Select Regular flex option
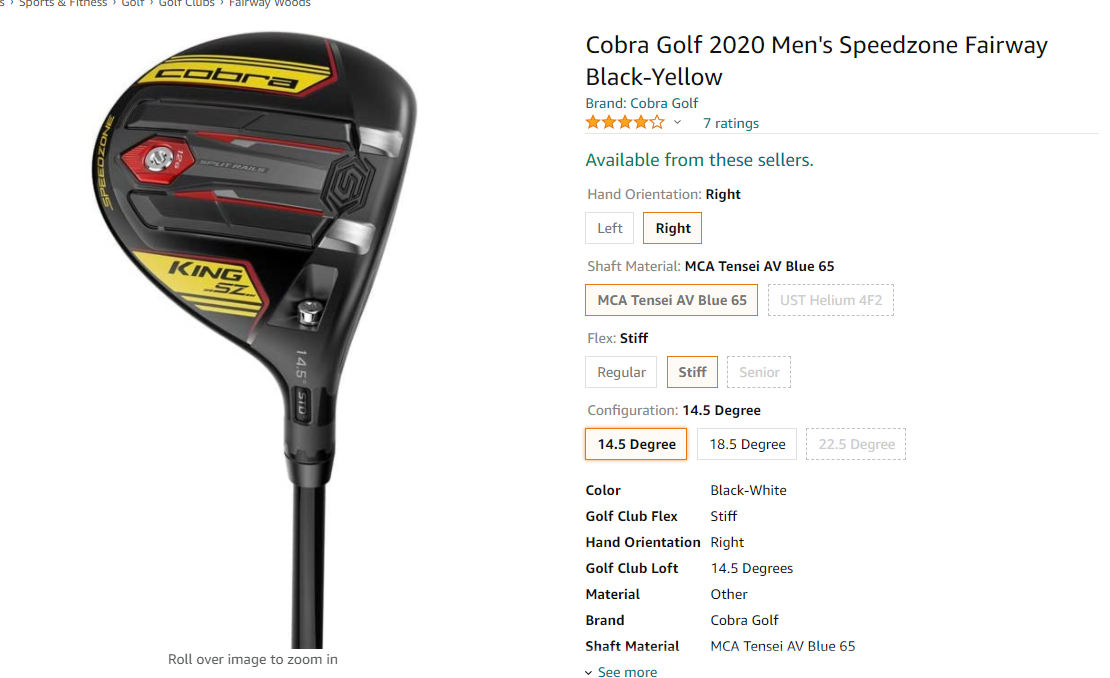This screenshot has width=1110, height=678. (621, 372)
